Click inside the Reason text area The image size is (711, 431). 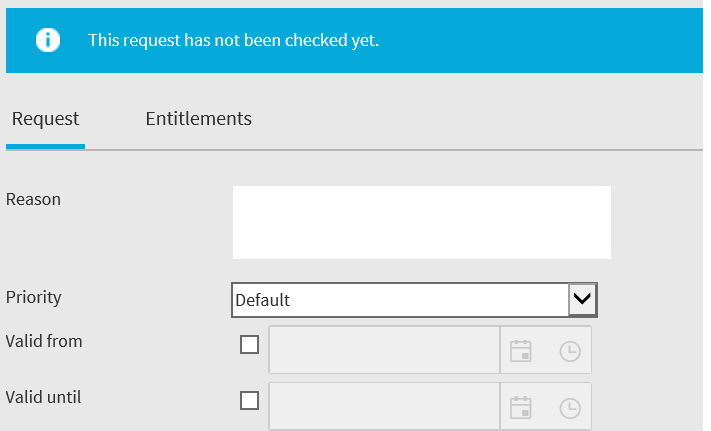422,223
